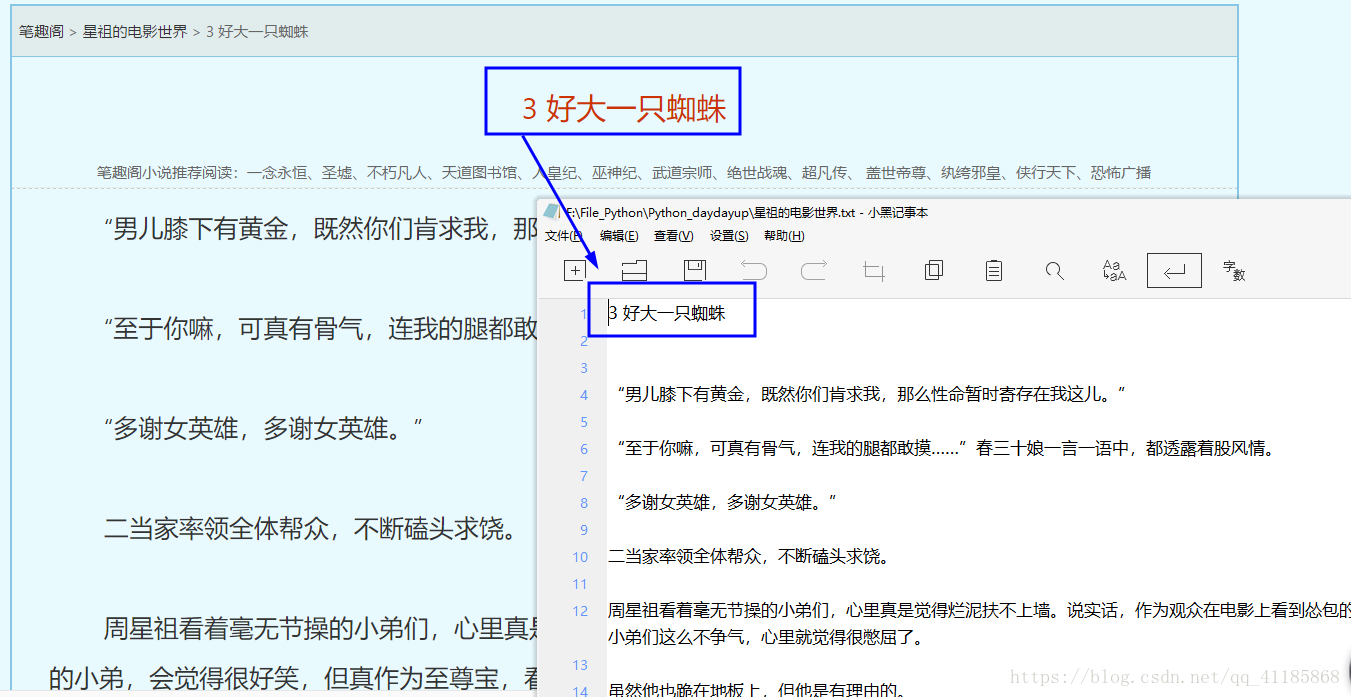1351x697 pixels.
Task: Click notepad line 12 beginning 周星祖看着毫无节操
Action: coord(979,611)
